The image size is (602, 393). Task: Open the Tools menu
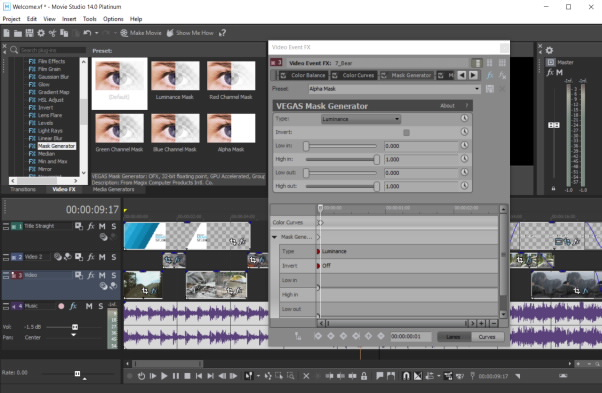(89, 19)
